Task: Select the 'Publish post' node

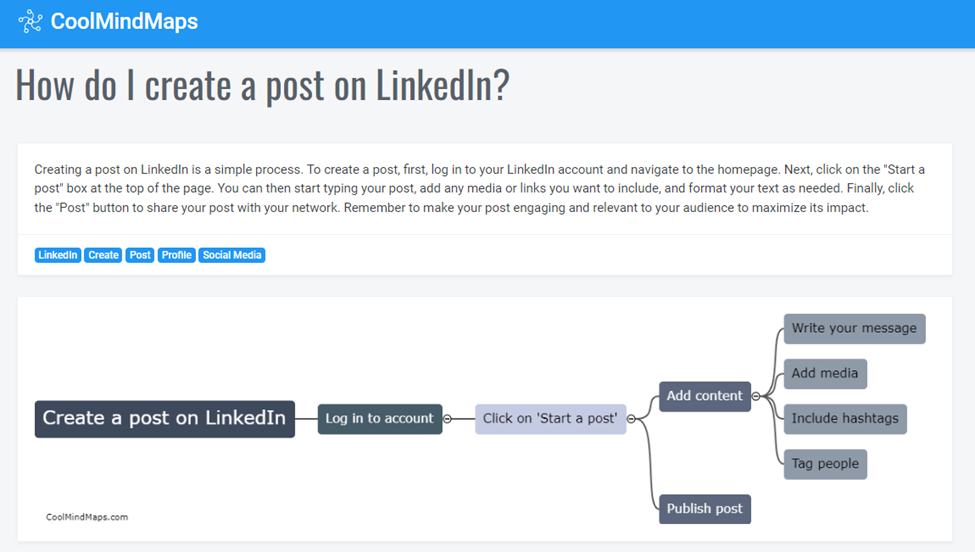Action: (x=705, y=509)
